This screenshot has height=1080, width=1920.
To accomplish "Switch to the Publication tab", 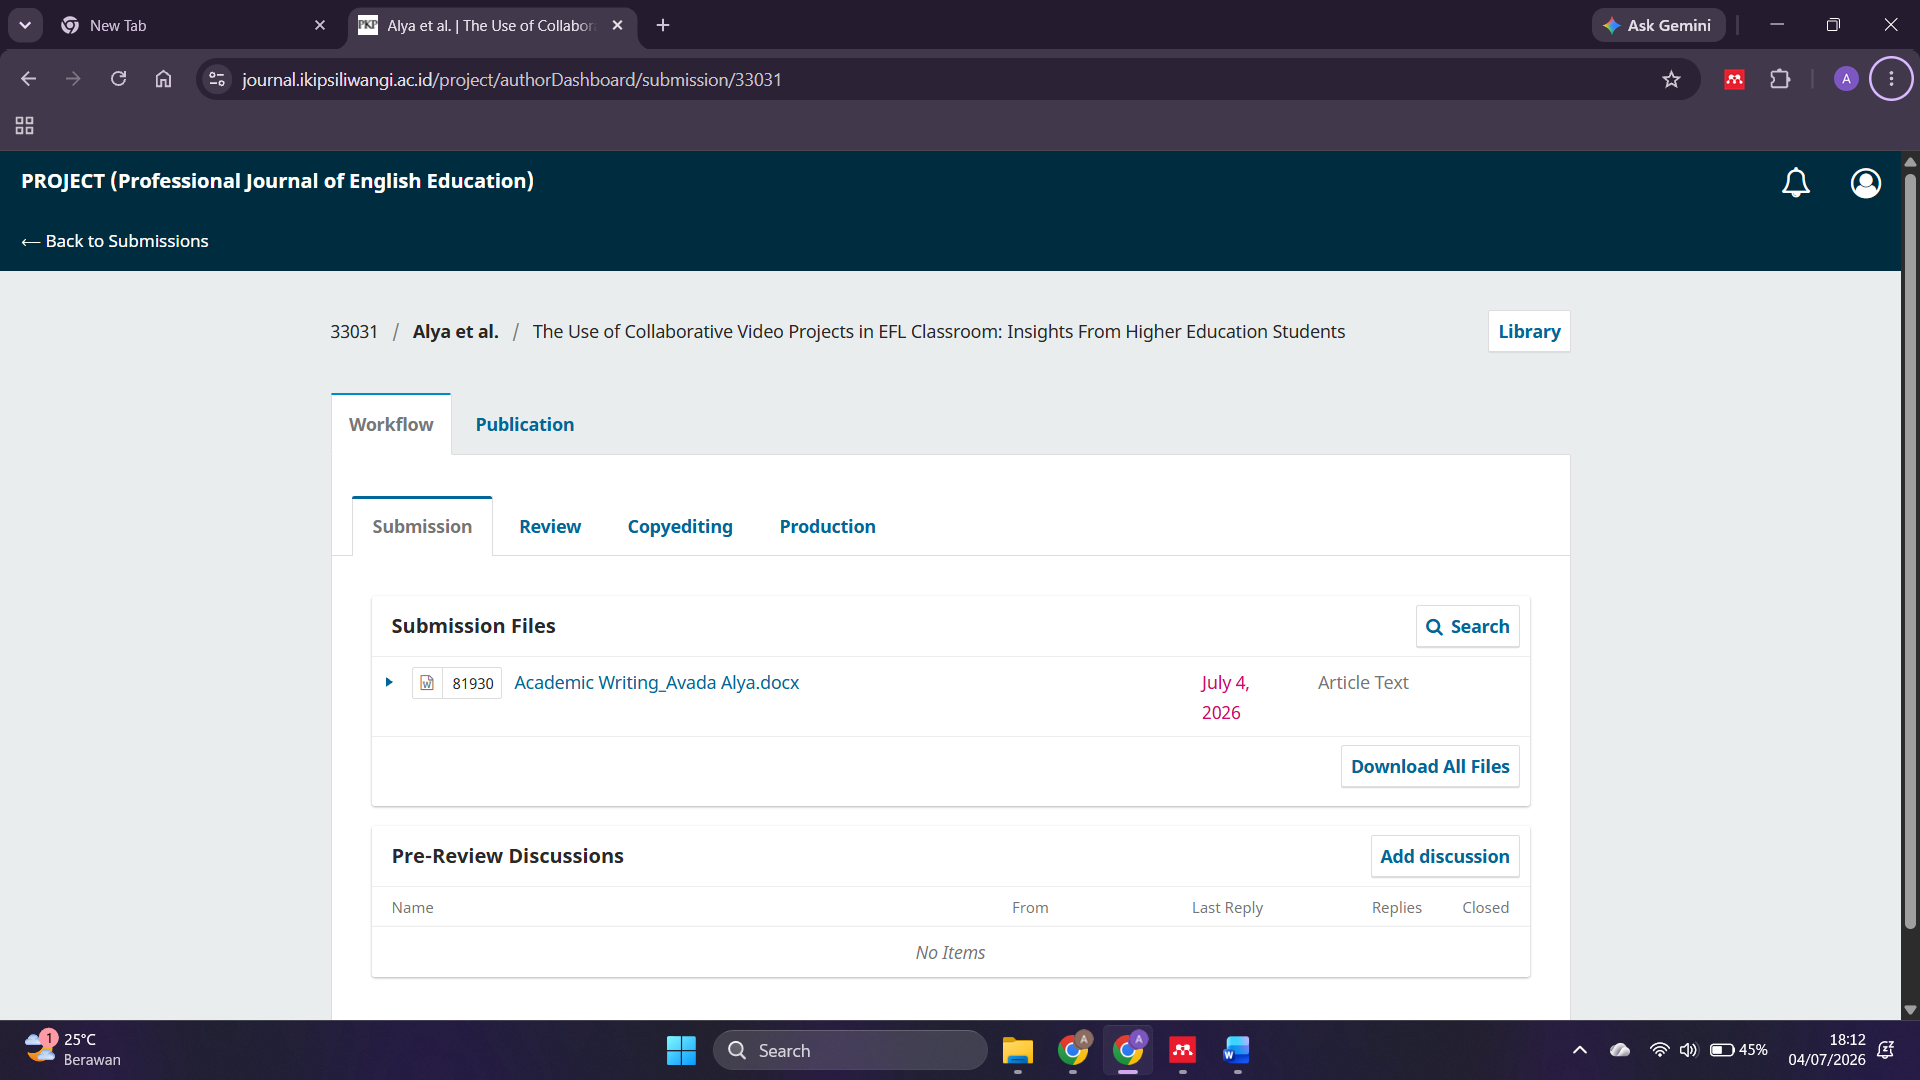I will click(525, 424).
